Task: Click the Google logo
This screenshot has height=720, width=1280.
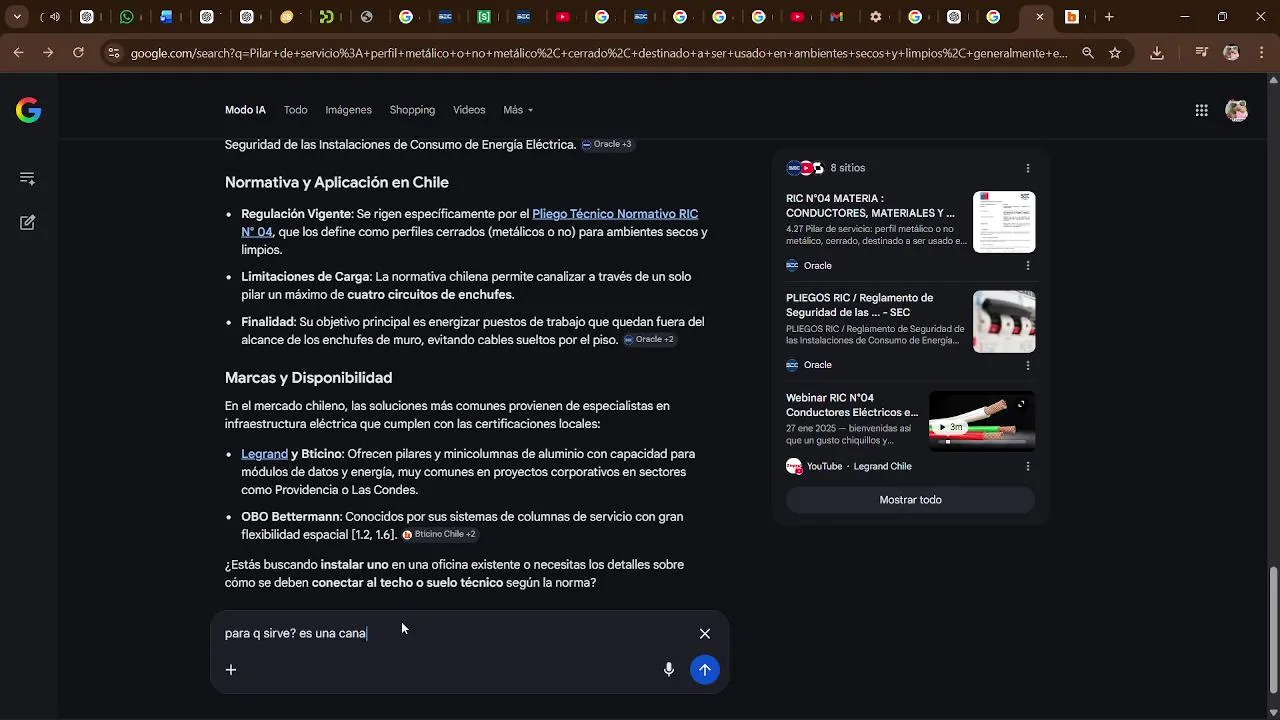Action: click(x=28, y=110)
